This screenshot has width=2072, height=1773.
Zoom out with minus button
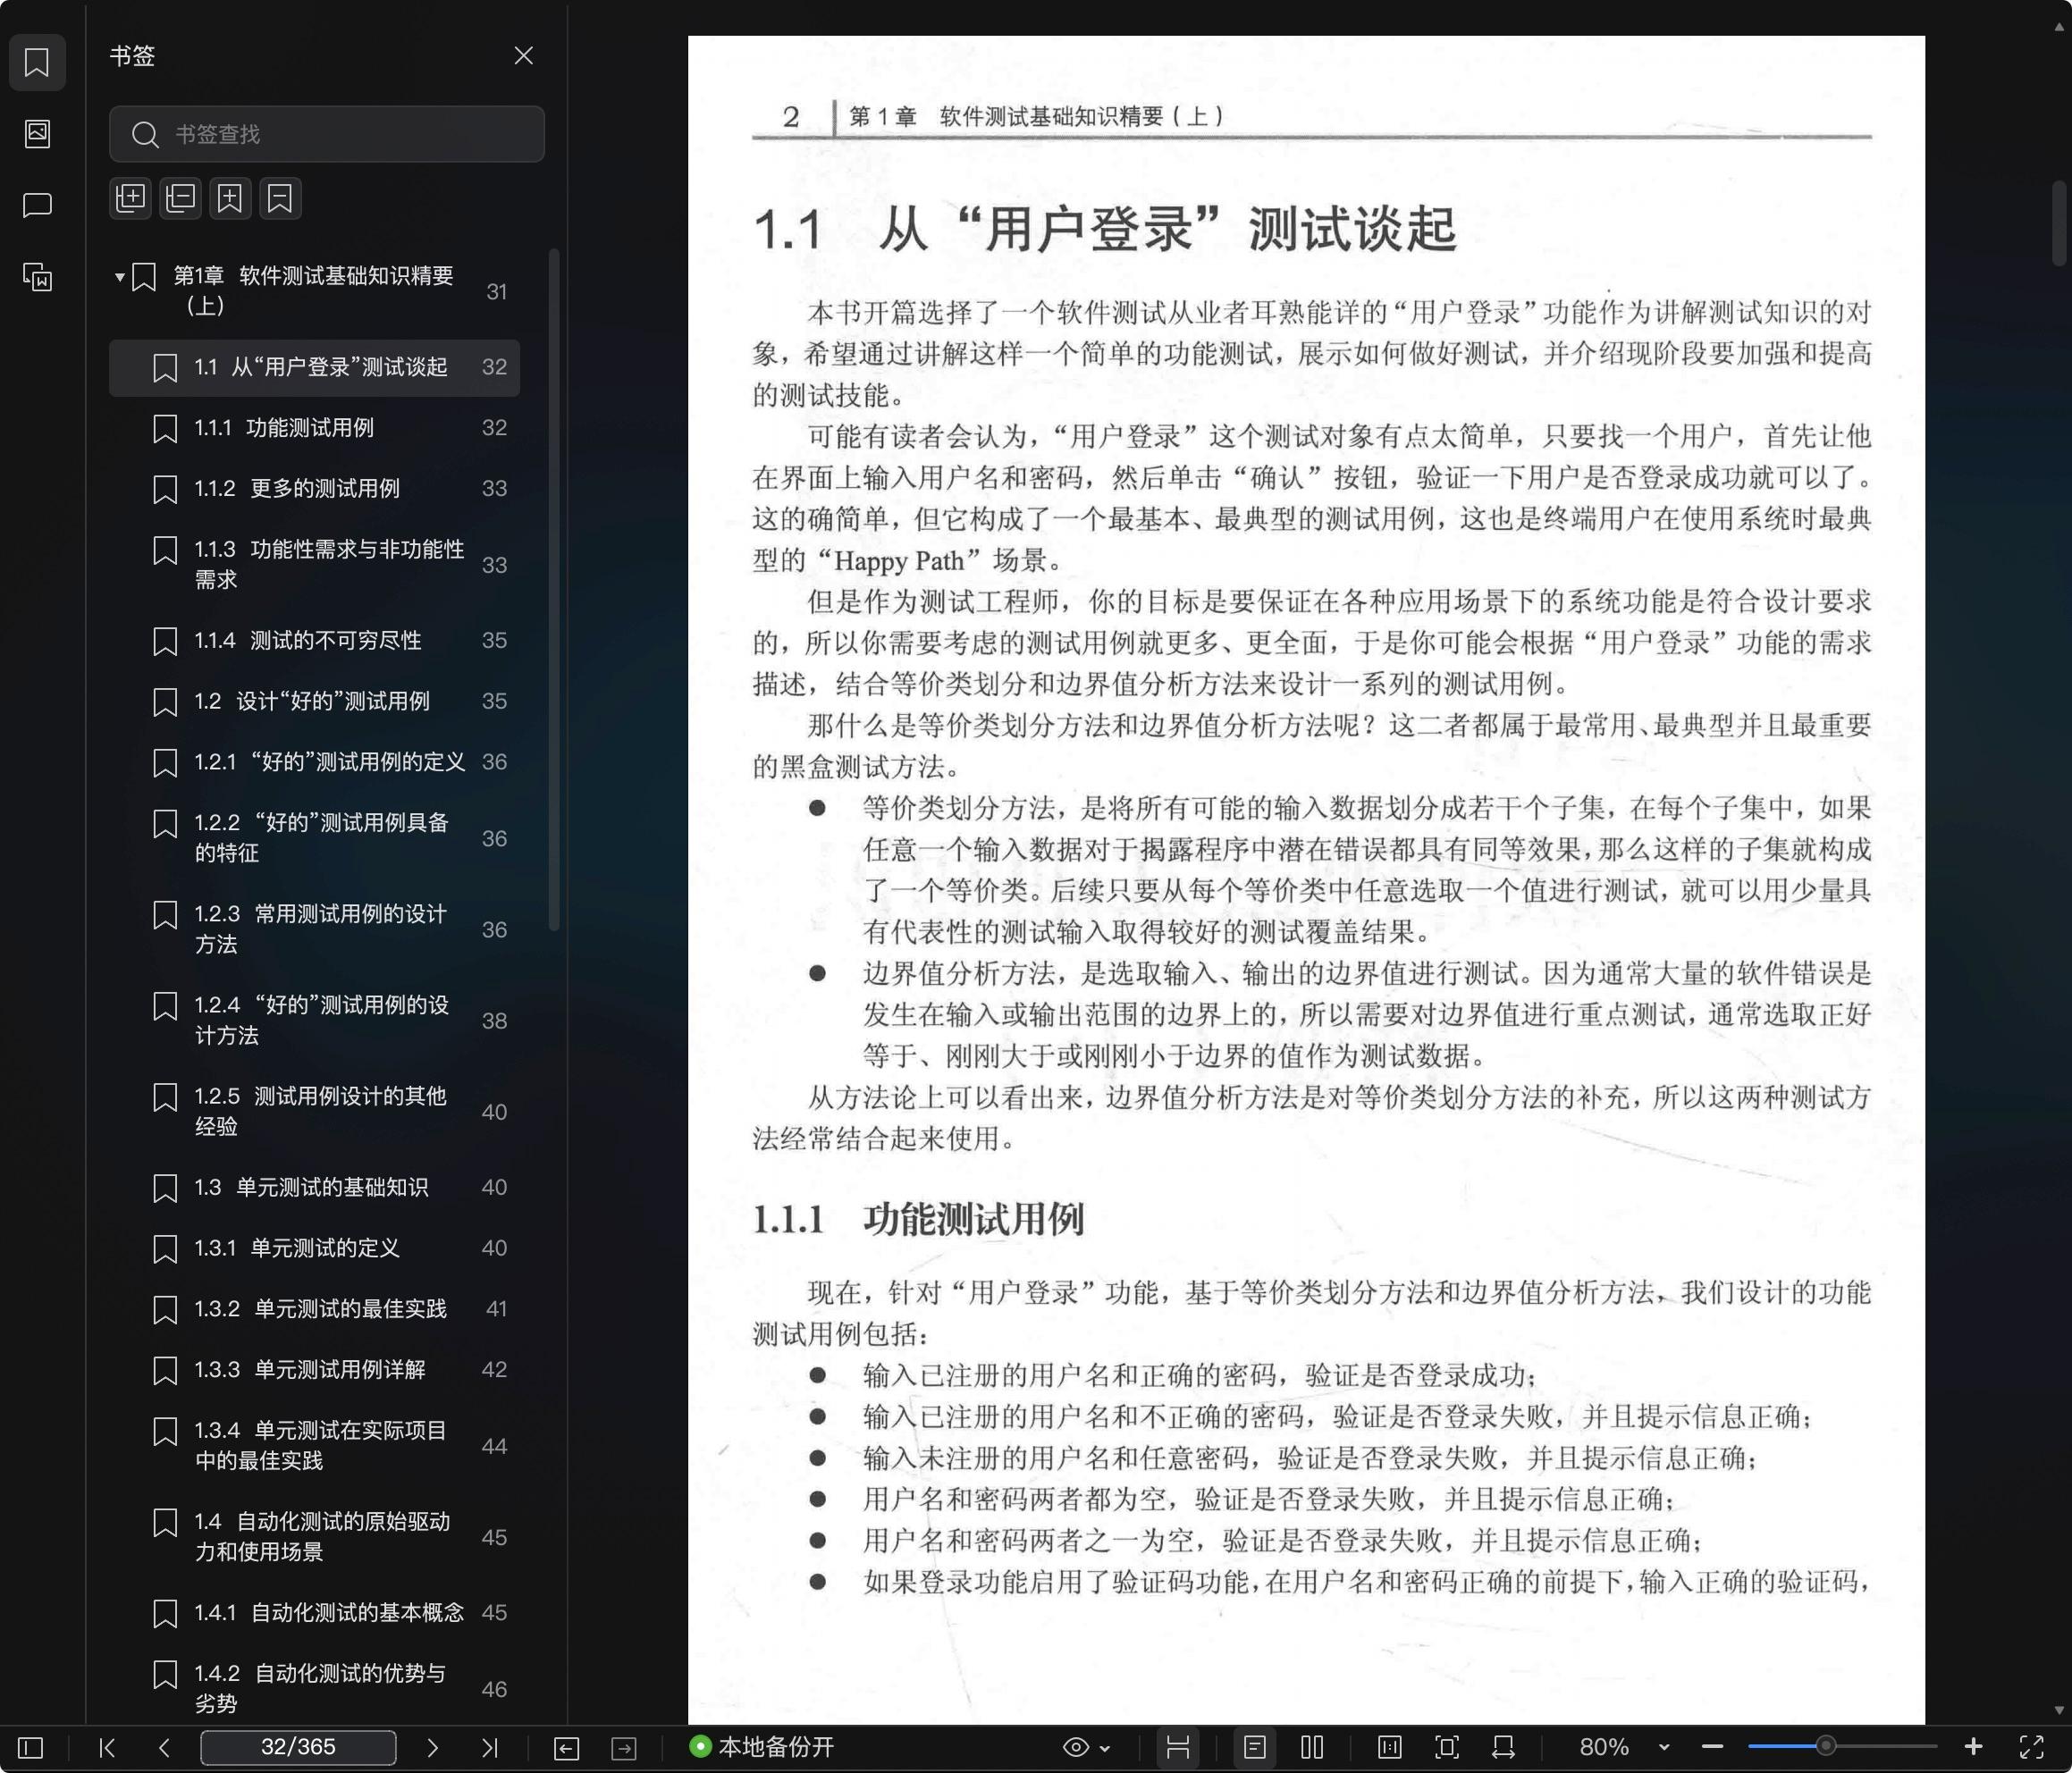[x=1712, y=1747]
